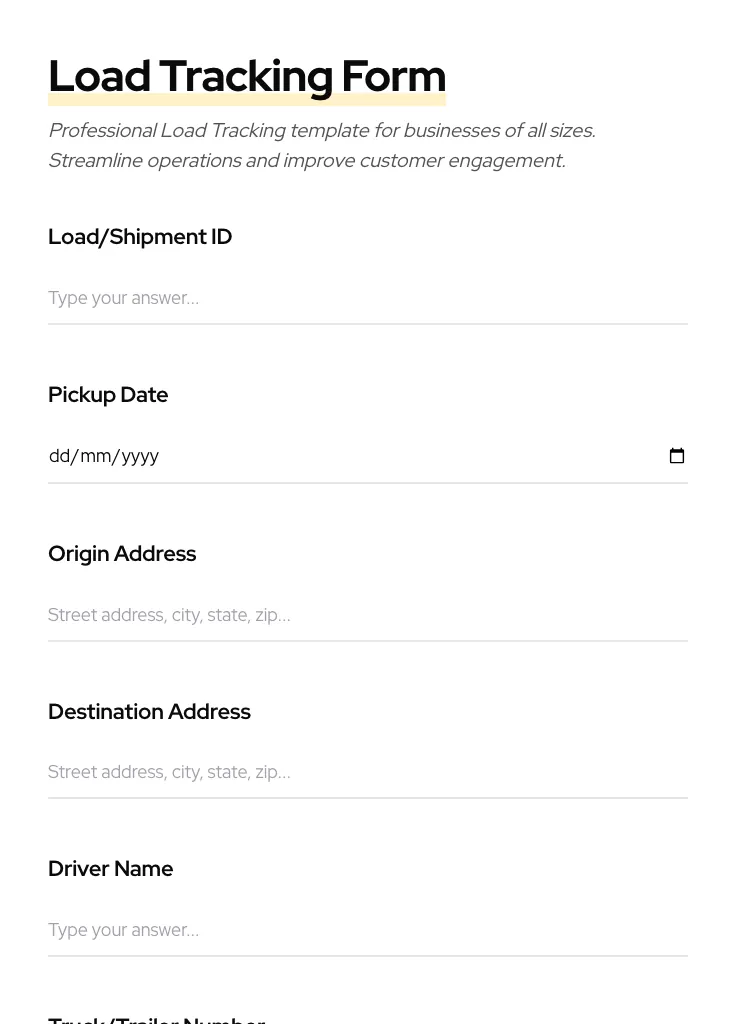Click the Origin Address heading
The image size is (736, 1024).
tap(122, 553)
